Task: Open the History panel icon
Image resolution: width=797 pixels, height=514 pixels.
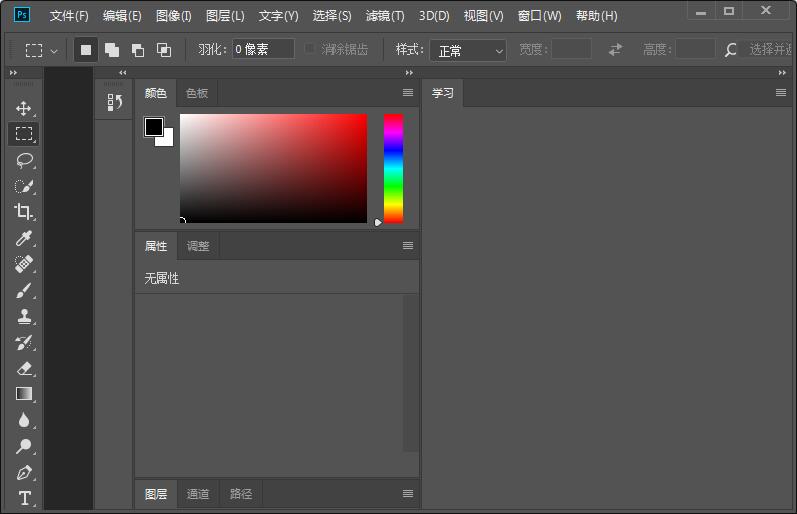Action: click(x=114, y=102)
